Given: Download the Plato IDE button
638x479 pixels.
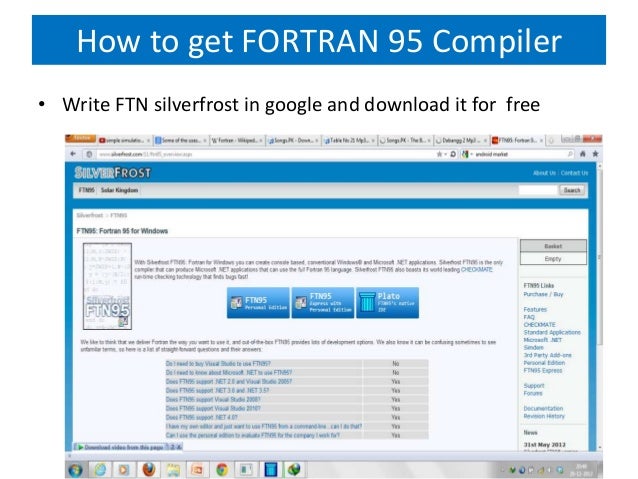Looking at the screenshot, I should tap(387, 303).
